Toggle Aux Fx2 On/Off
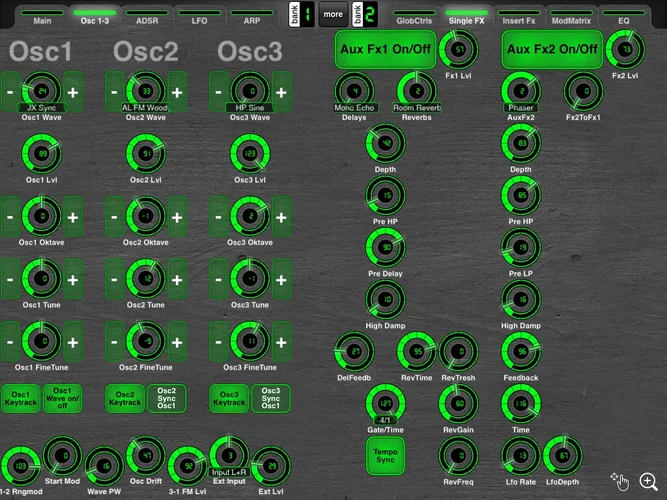The image size is (667, 500). [552, 49]
